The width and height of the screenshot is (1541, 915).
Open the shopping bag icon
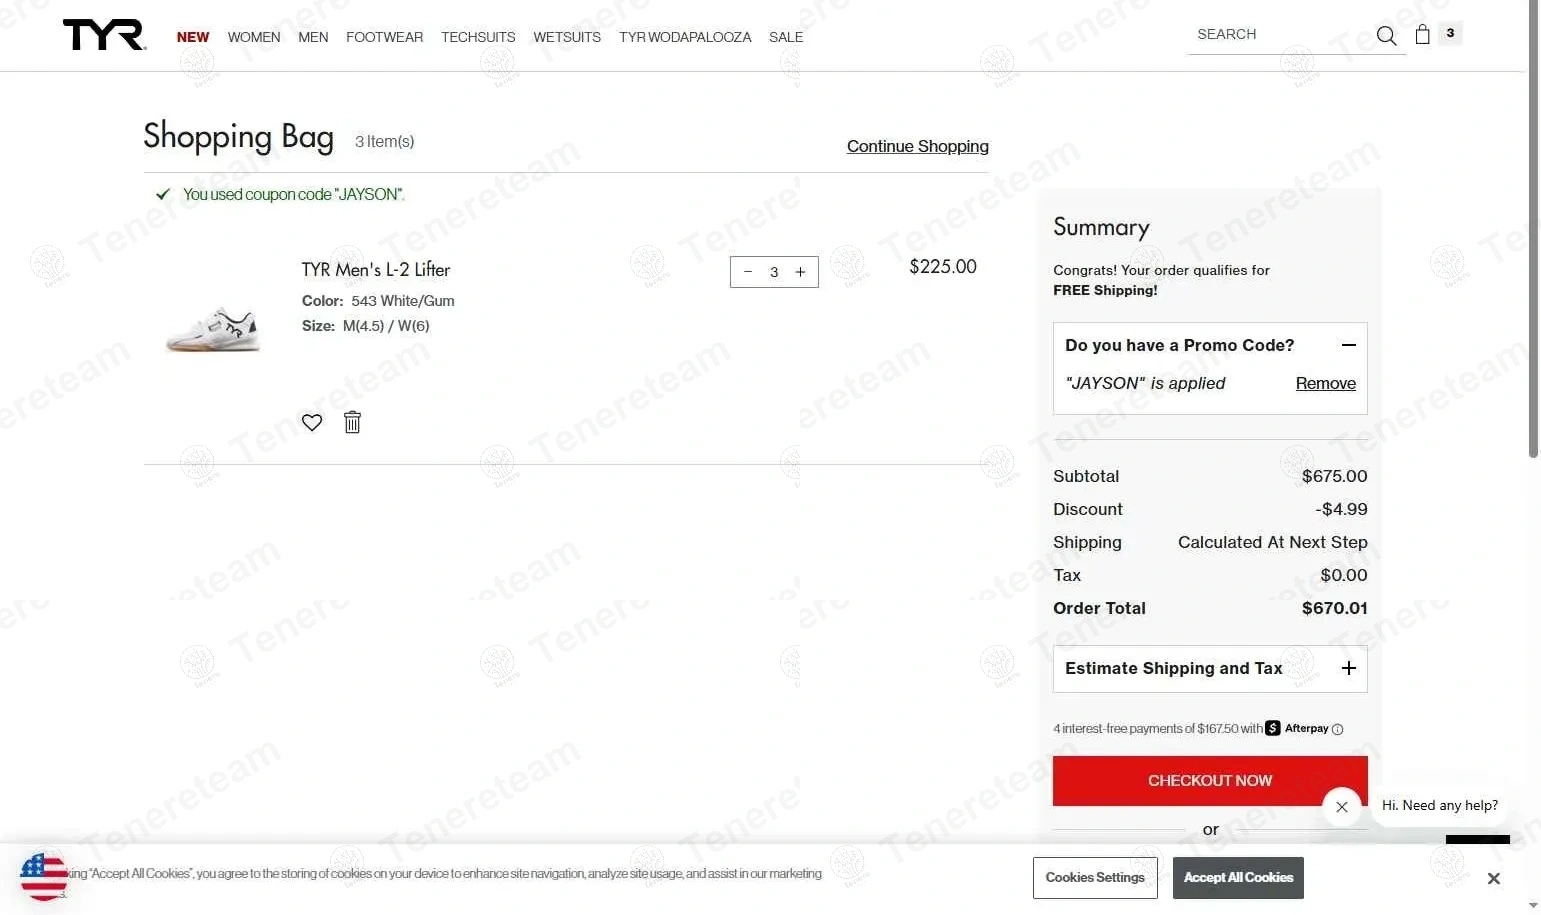coord(1422,35)
